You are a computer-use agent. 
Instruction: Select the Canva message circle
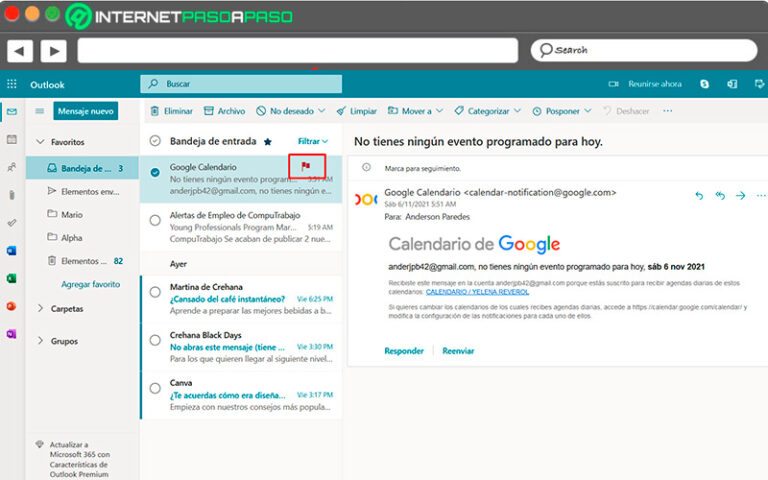155,388
